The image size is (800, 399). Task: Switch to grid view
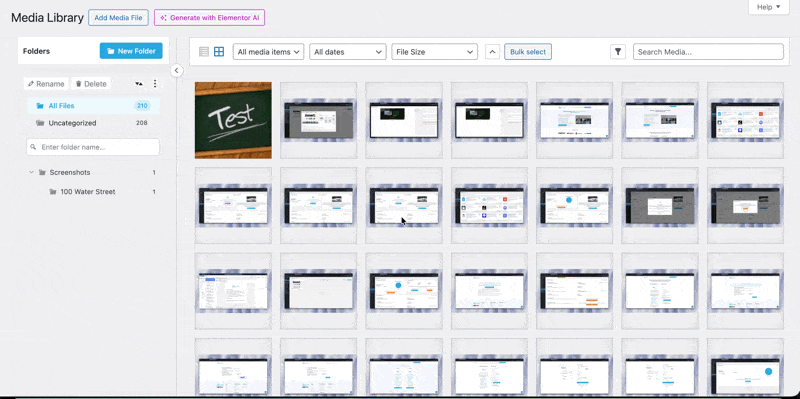[219, 52]
